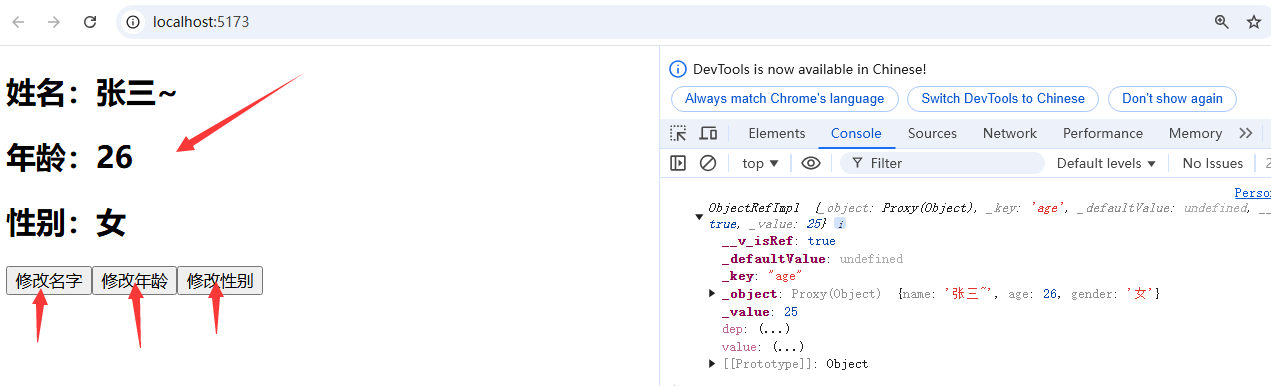Click the 修改性别 button
Viewport: 1271px width, 386px height.
tap(220, 281)
